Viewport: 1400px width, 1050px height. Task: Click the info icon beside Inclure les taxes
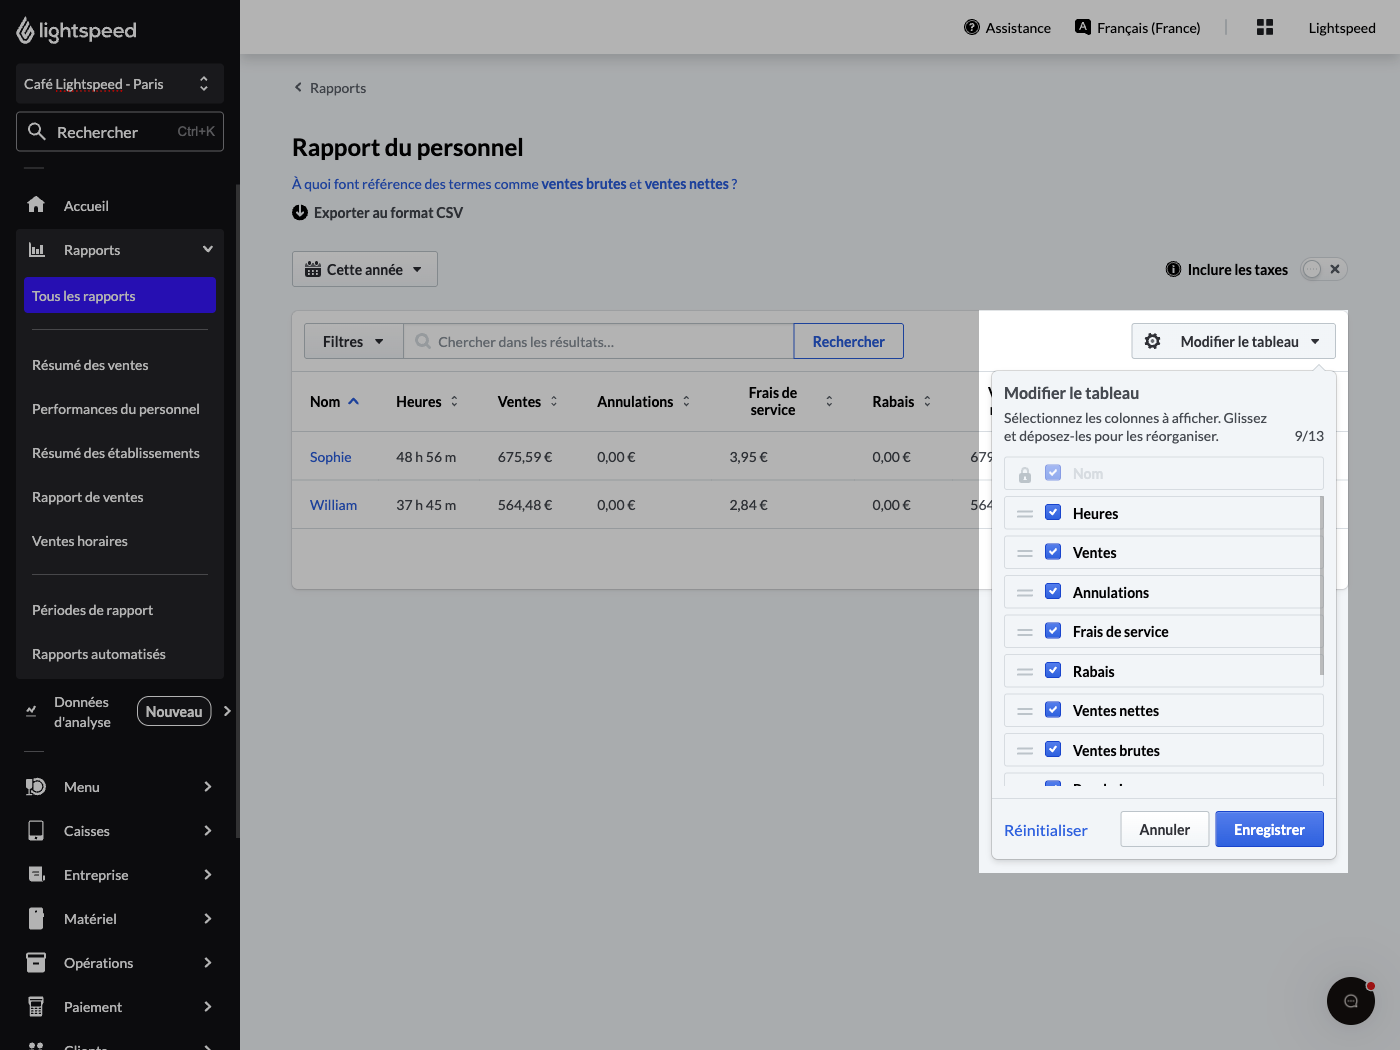1174,269
